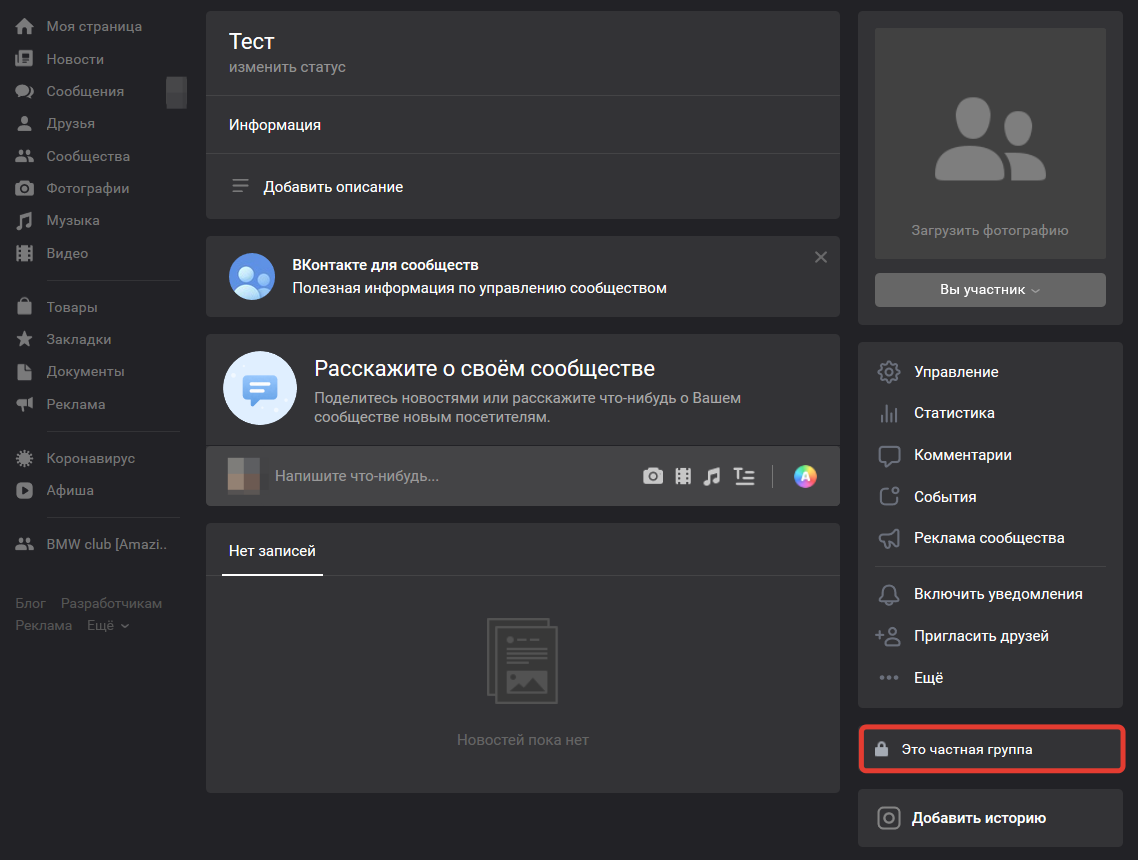This screenshot has width=1138, height=860.
Task: Select the Нет записей tab
Action: (272, 551)
